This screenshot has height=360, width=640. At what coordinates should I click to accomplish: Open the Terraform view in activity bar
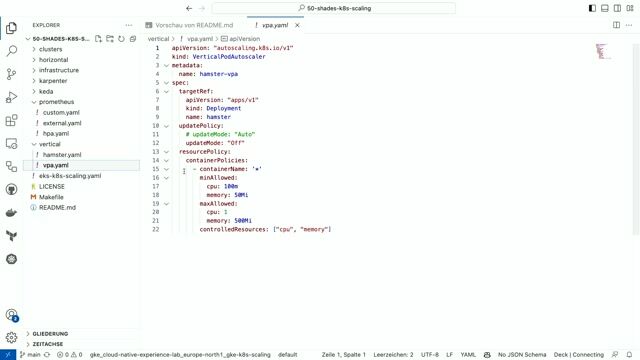pyautogui.click(x=11, y=236)
